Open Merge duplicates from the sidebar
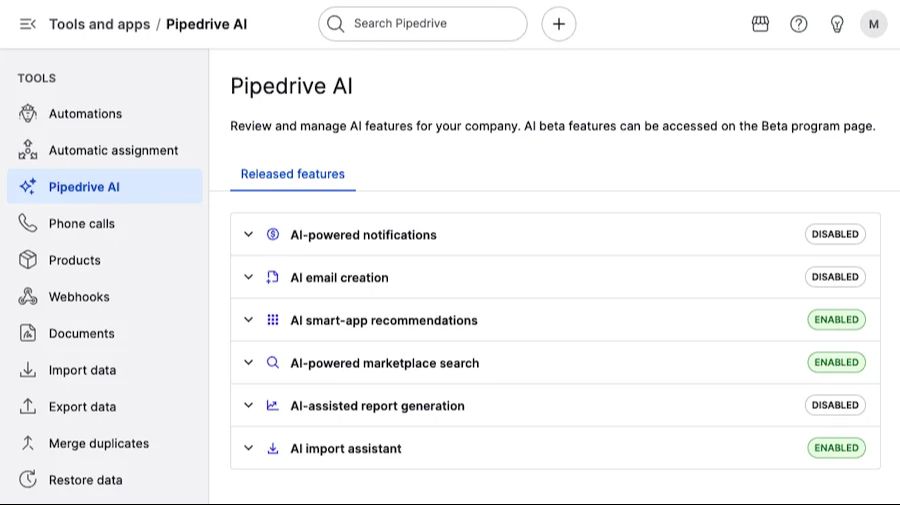Viewport: 900px width, 505px height. [98, 443]
